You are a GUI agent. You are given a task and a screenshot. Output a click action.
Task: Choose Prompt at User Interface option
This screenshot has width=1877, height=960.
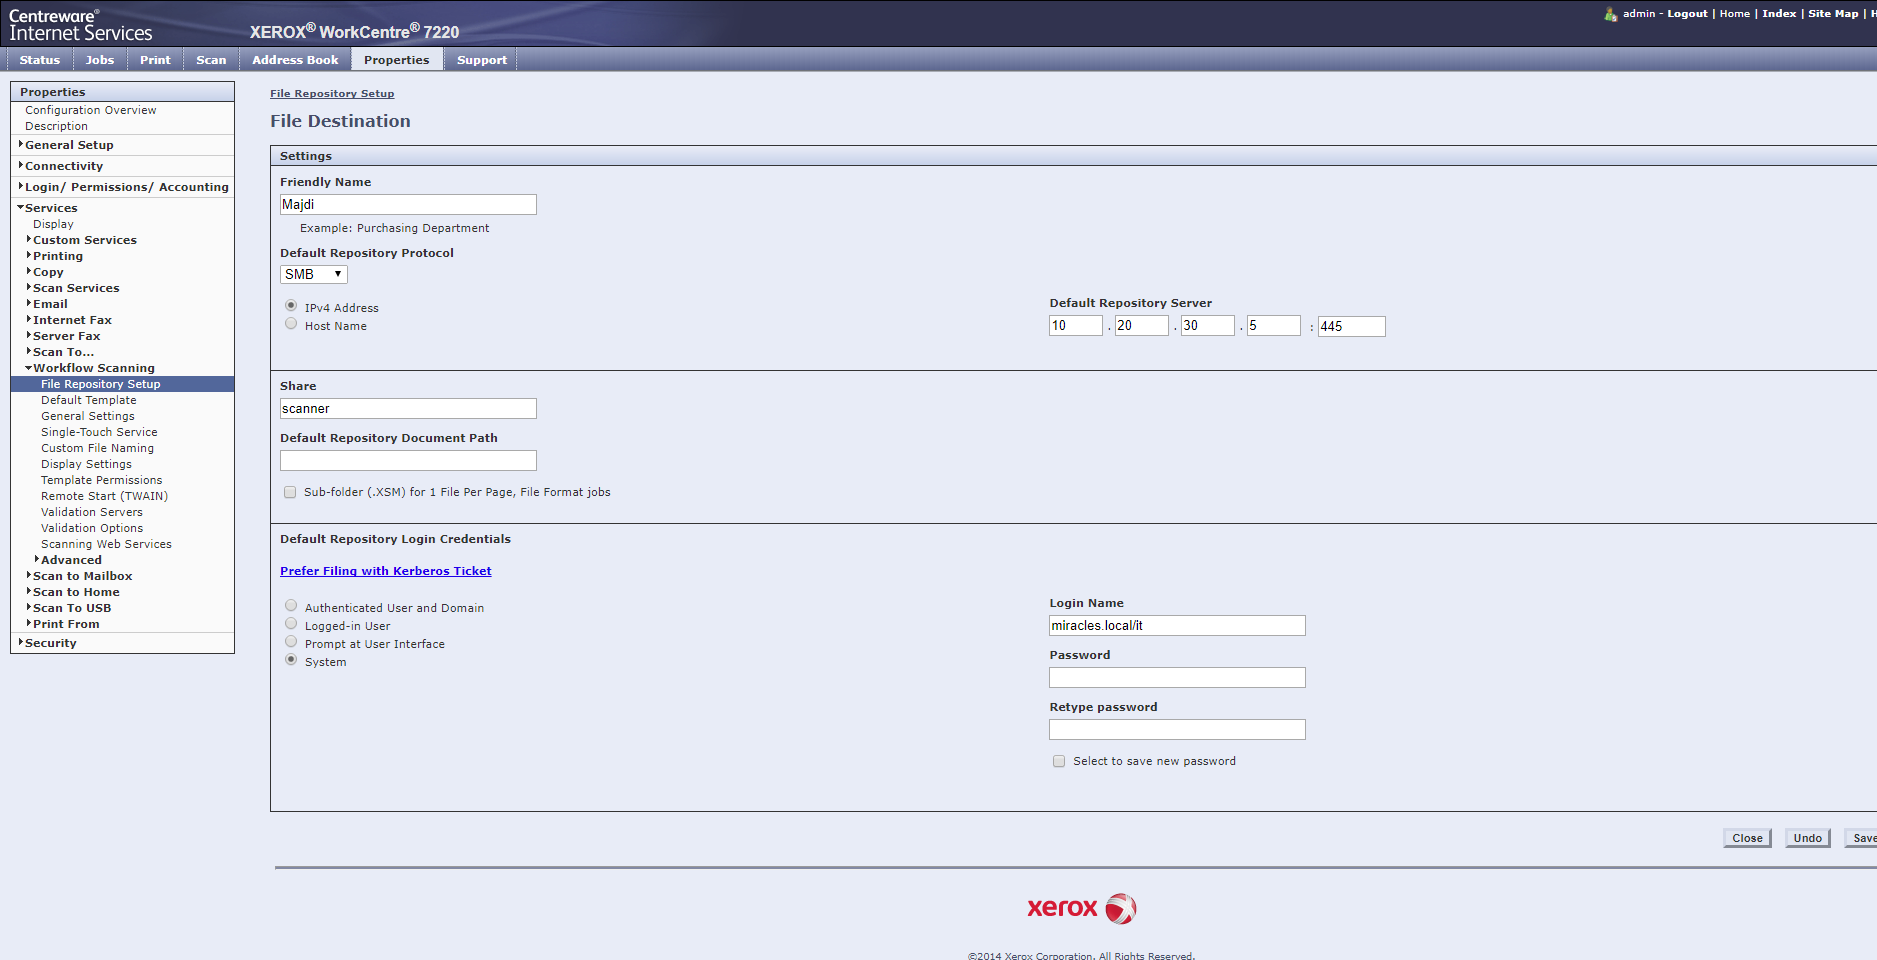[291, 642]
